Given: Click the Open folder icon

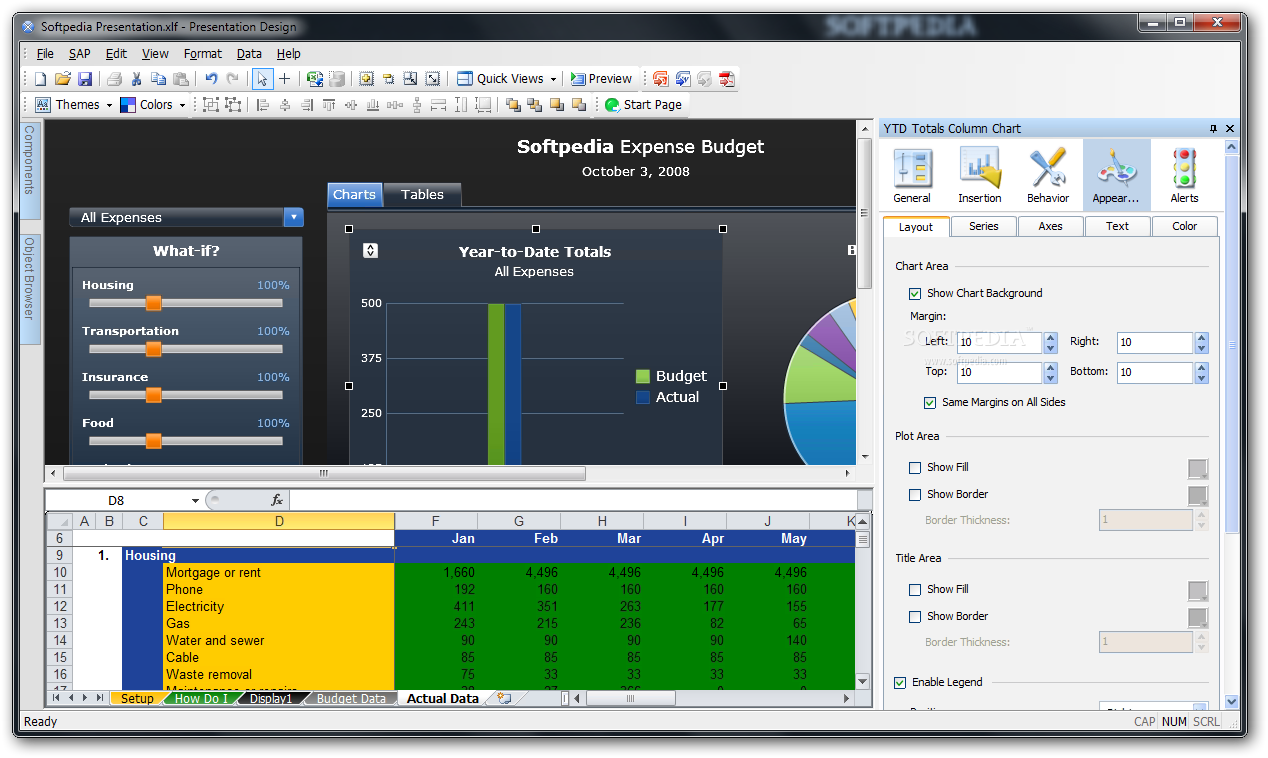Looking at the screenshot, I should (63, 79).
